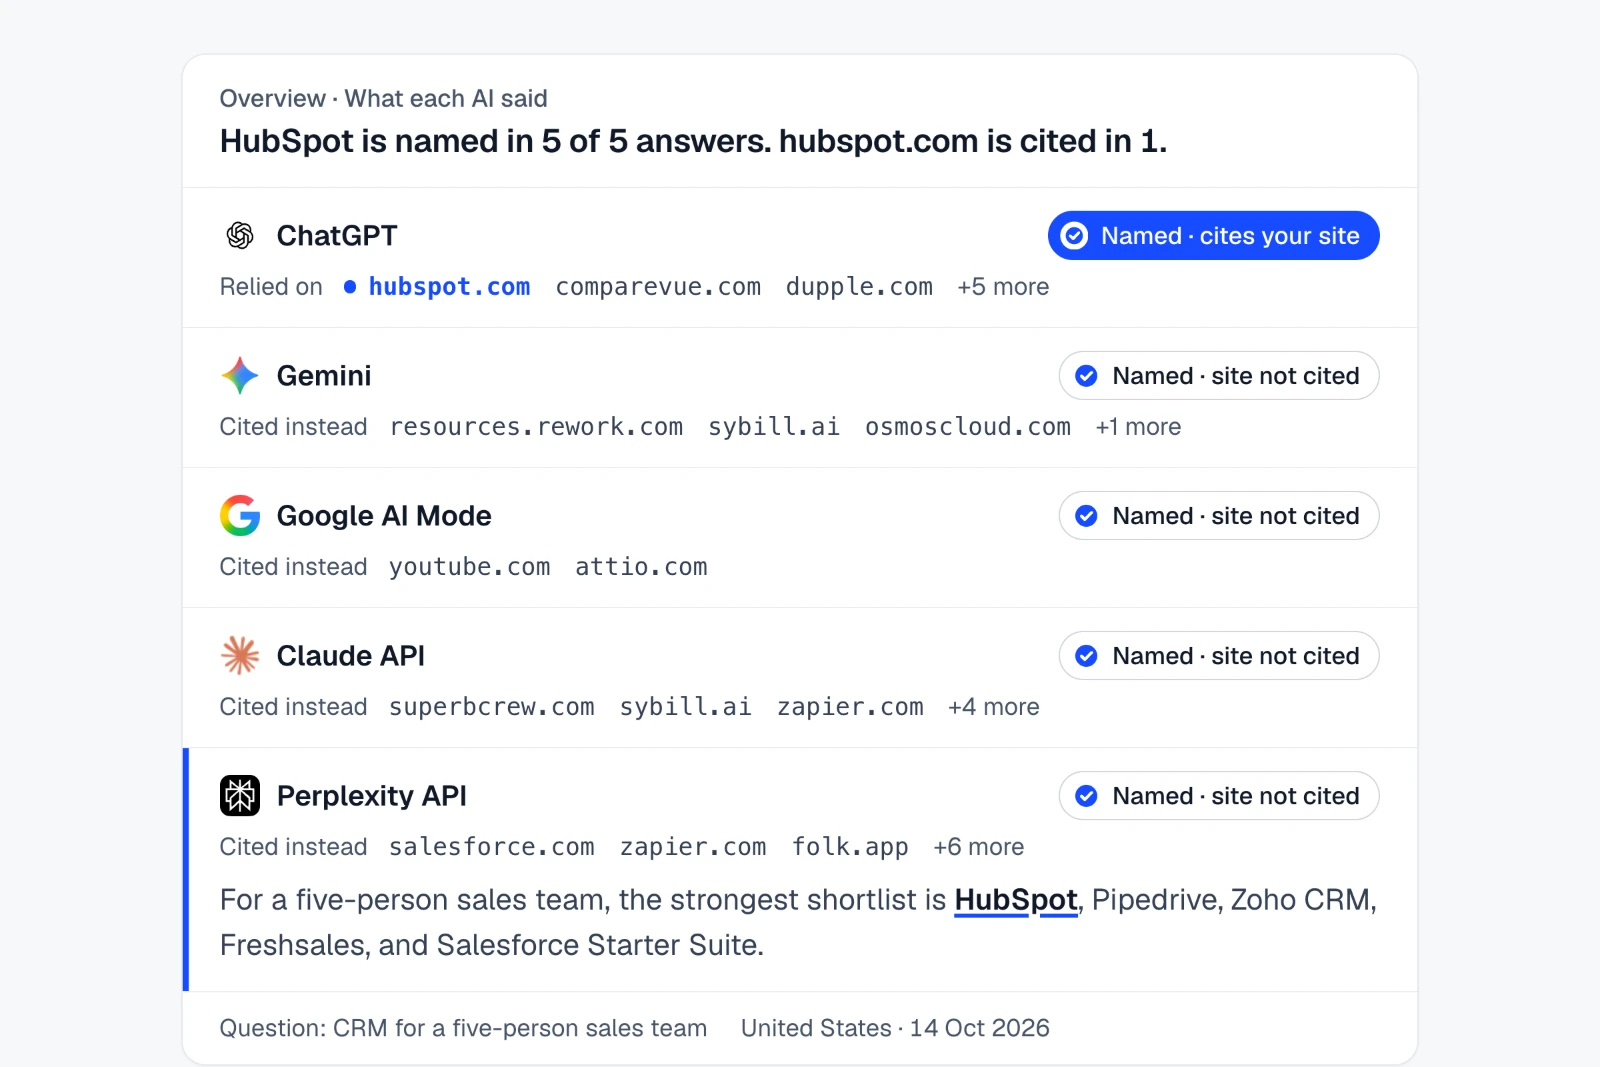Click the ChatGPT logo icon
The width and height of the screenshot is (1600, 1067).
(240, 235)
